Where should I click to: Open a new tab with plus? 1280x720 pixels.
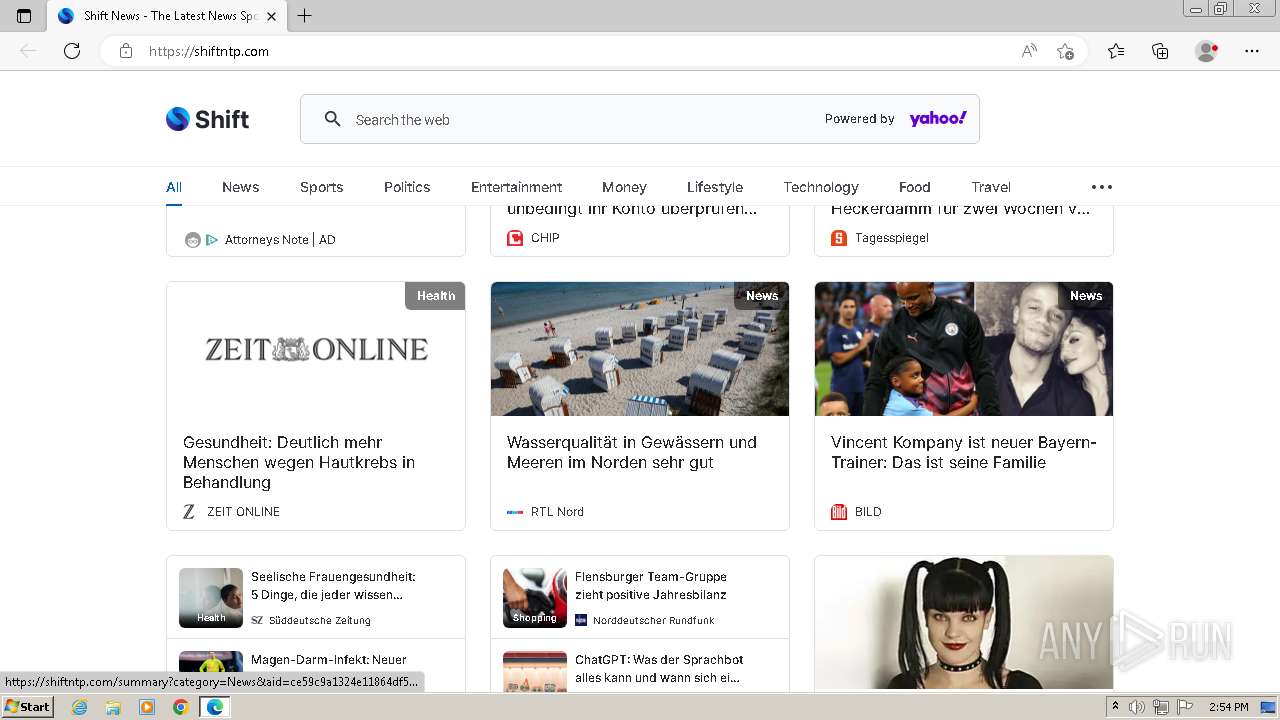click(x=305, y=16)
